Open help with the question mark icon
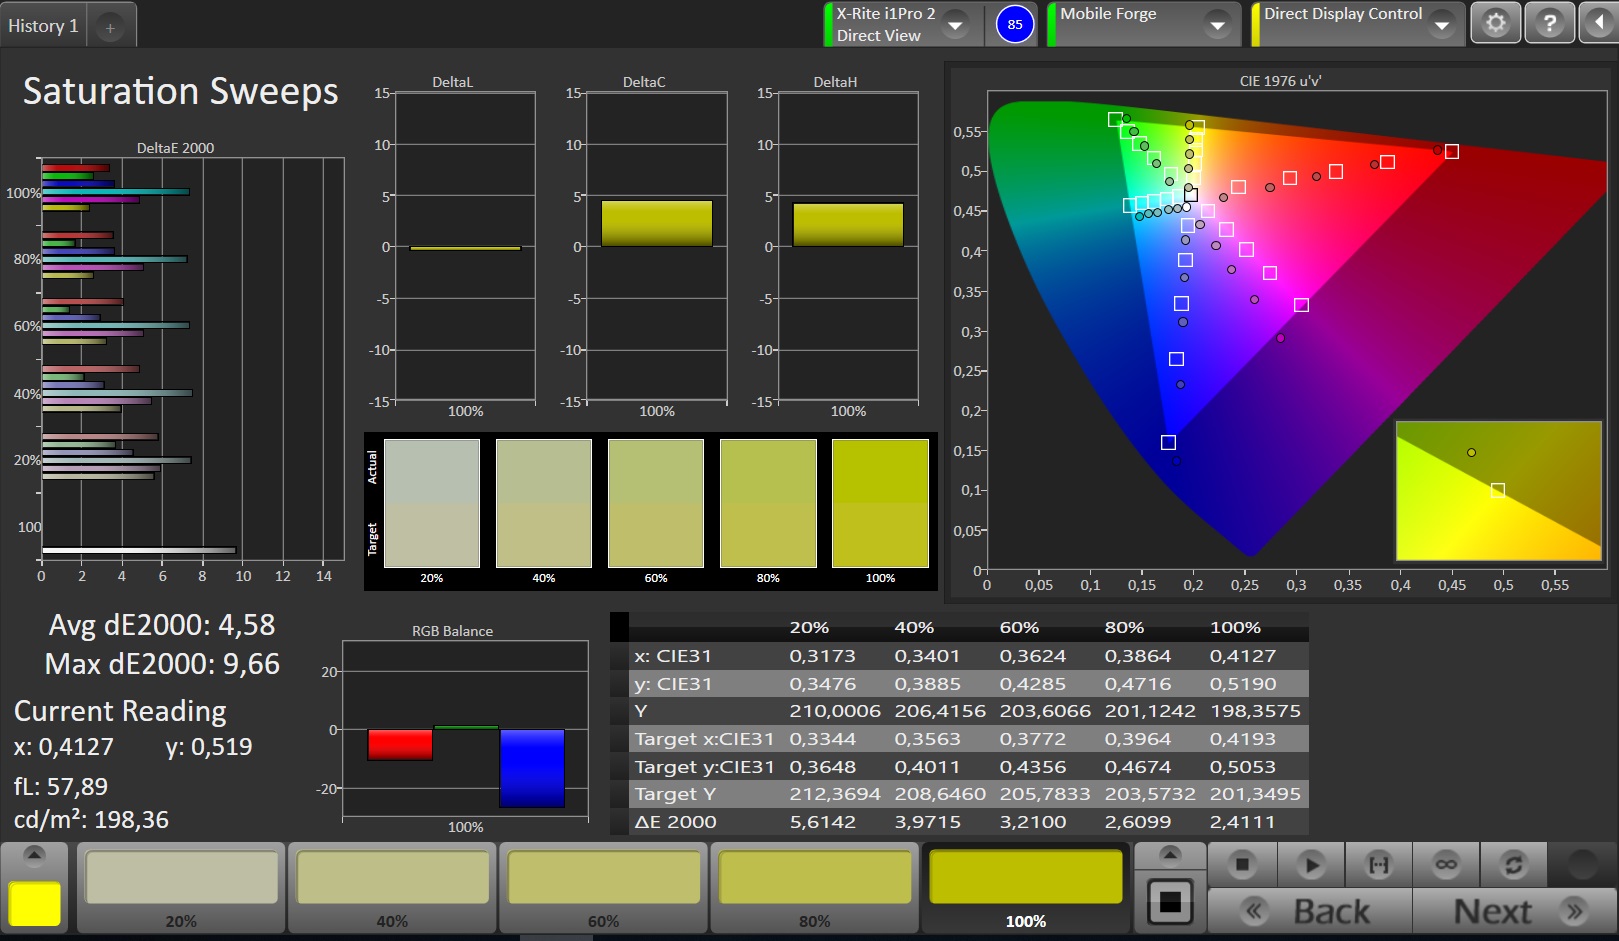Screen dimensions: 1619x941 pyautogui.click(x=1549, y=24)
